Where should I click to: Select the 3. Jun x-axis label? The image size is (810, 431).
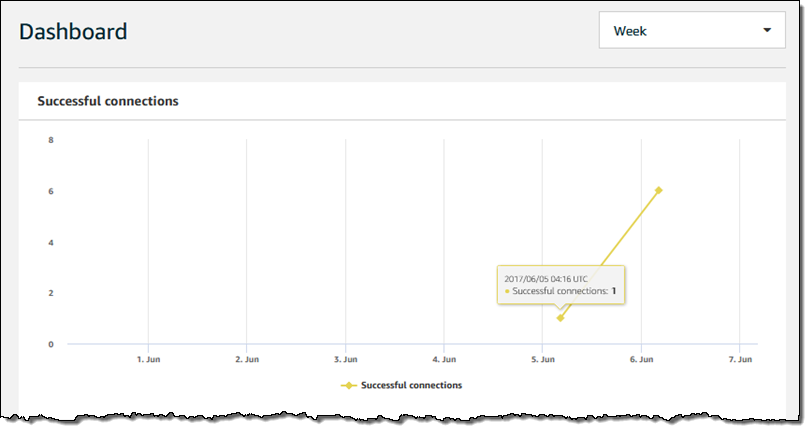(x=345, y=358)
